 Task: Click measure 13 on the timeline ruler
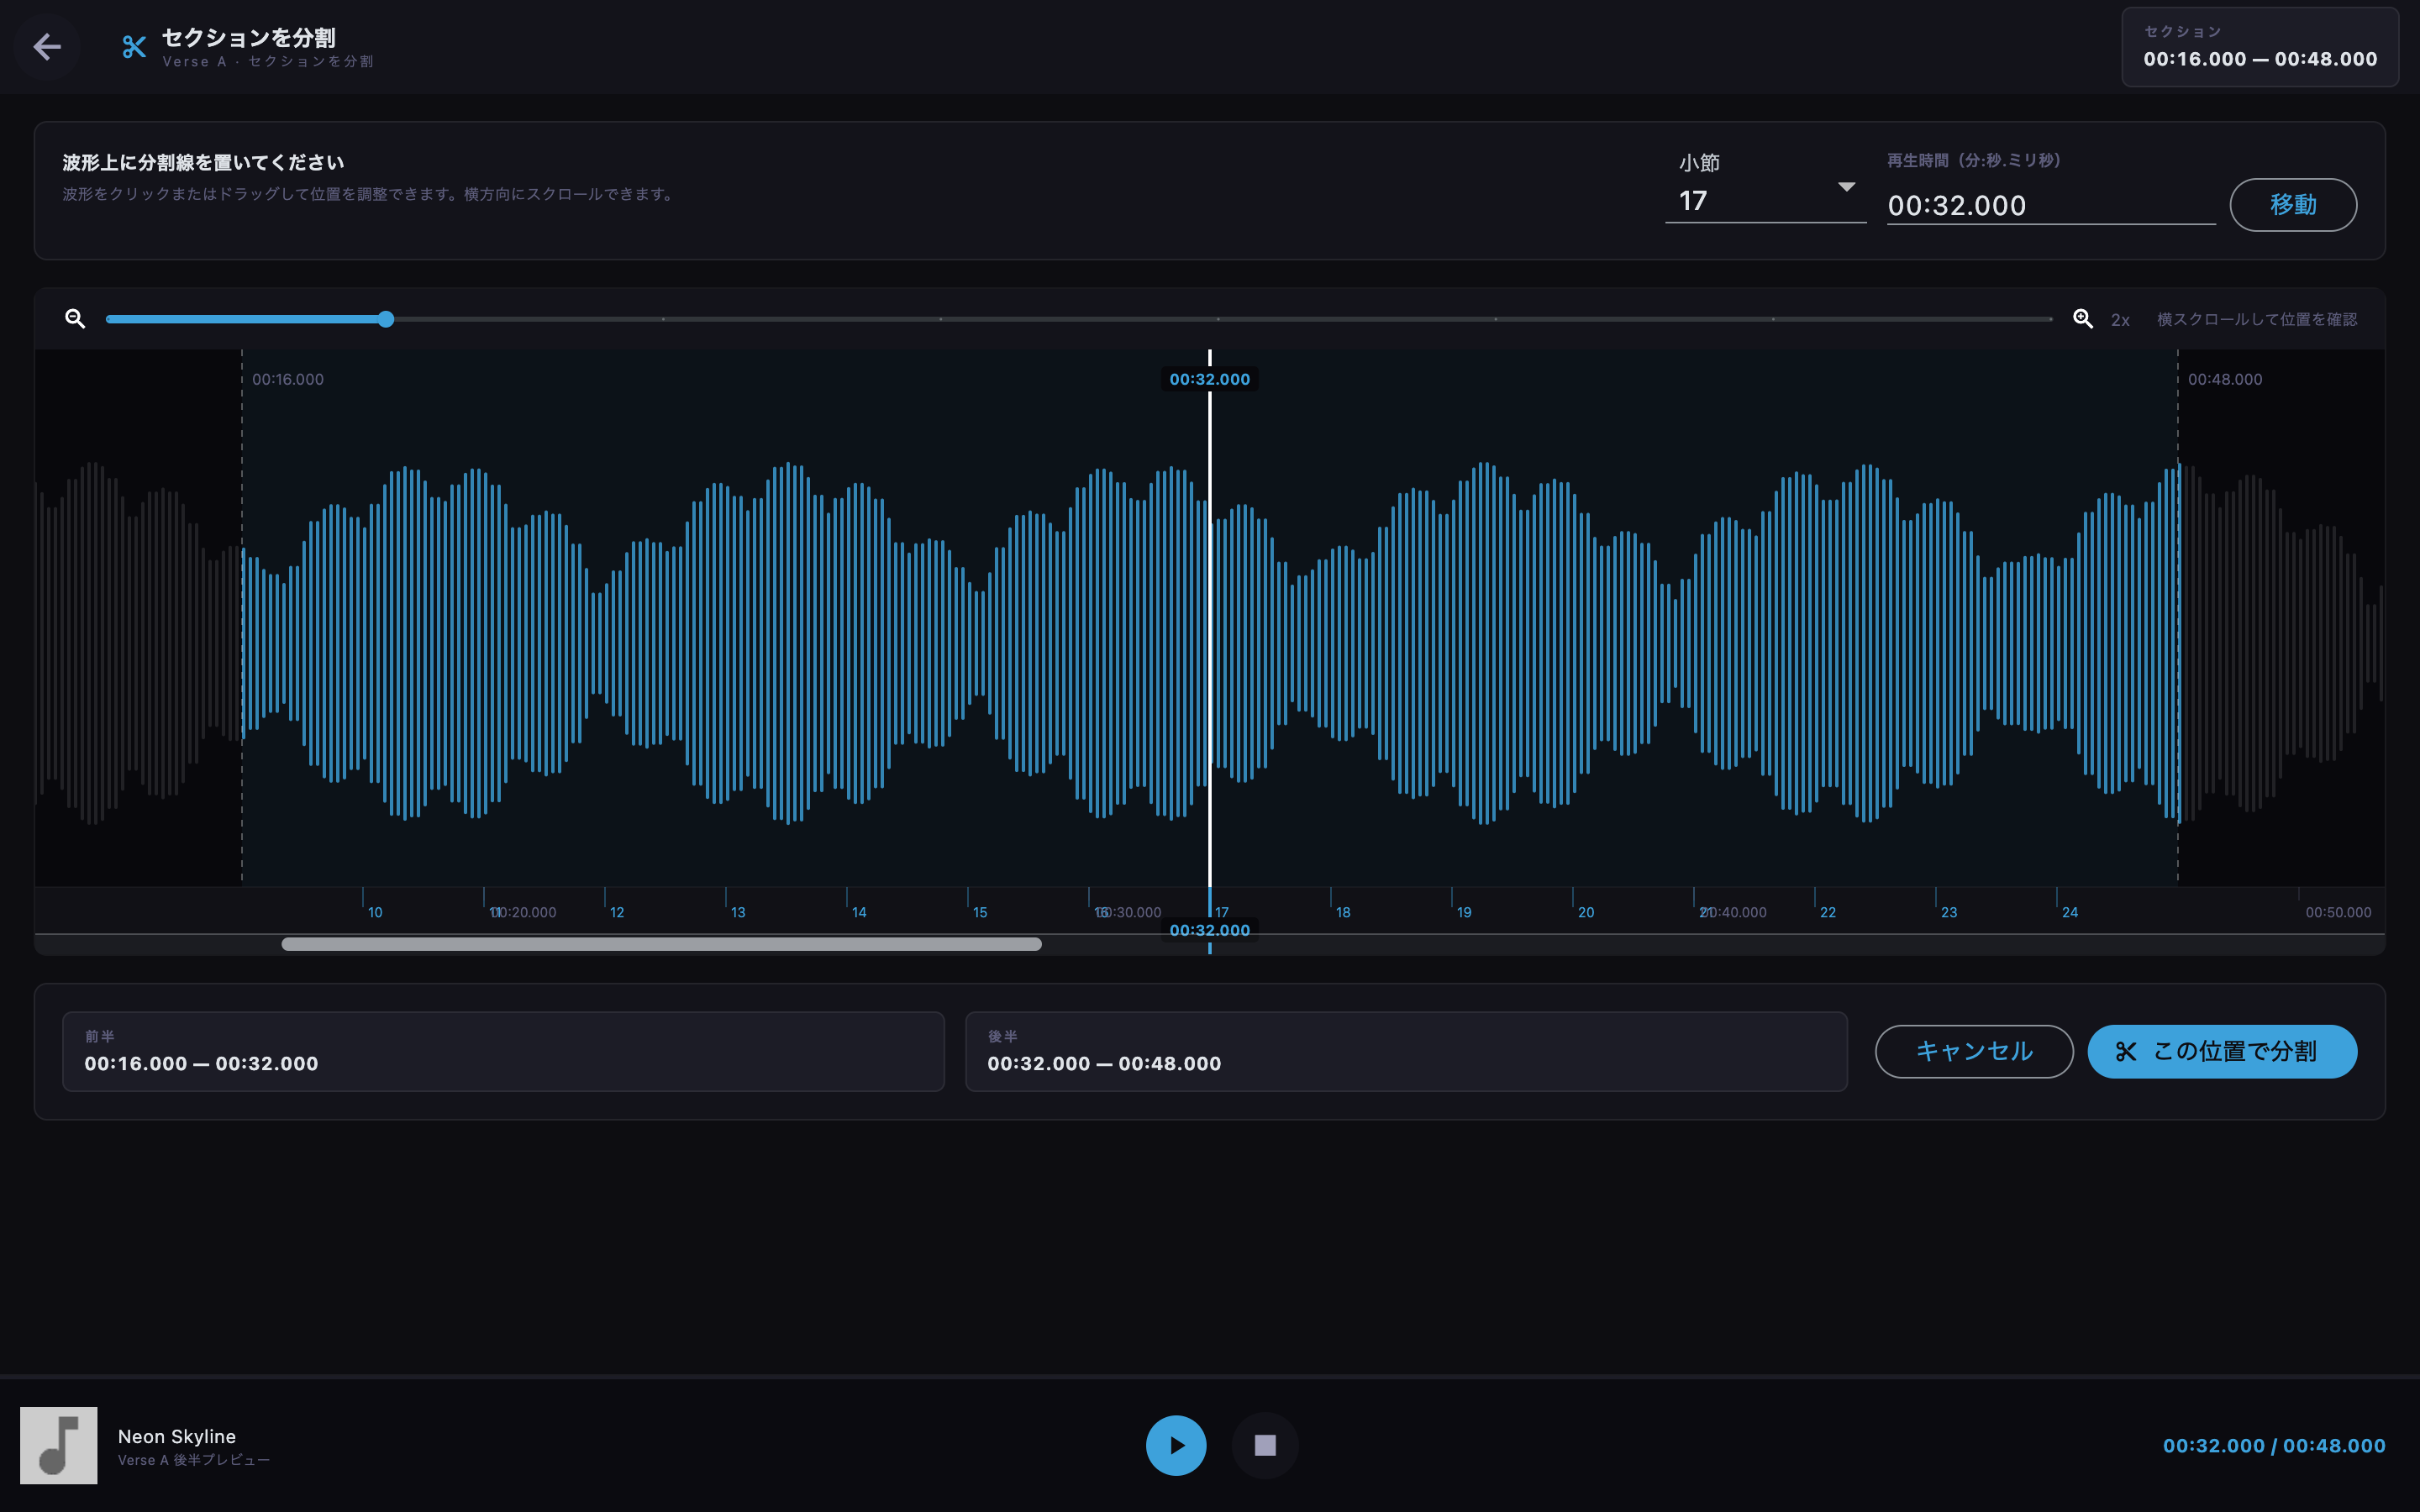[738, 912]
